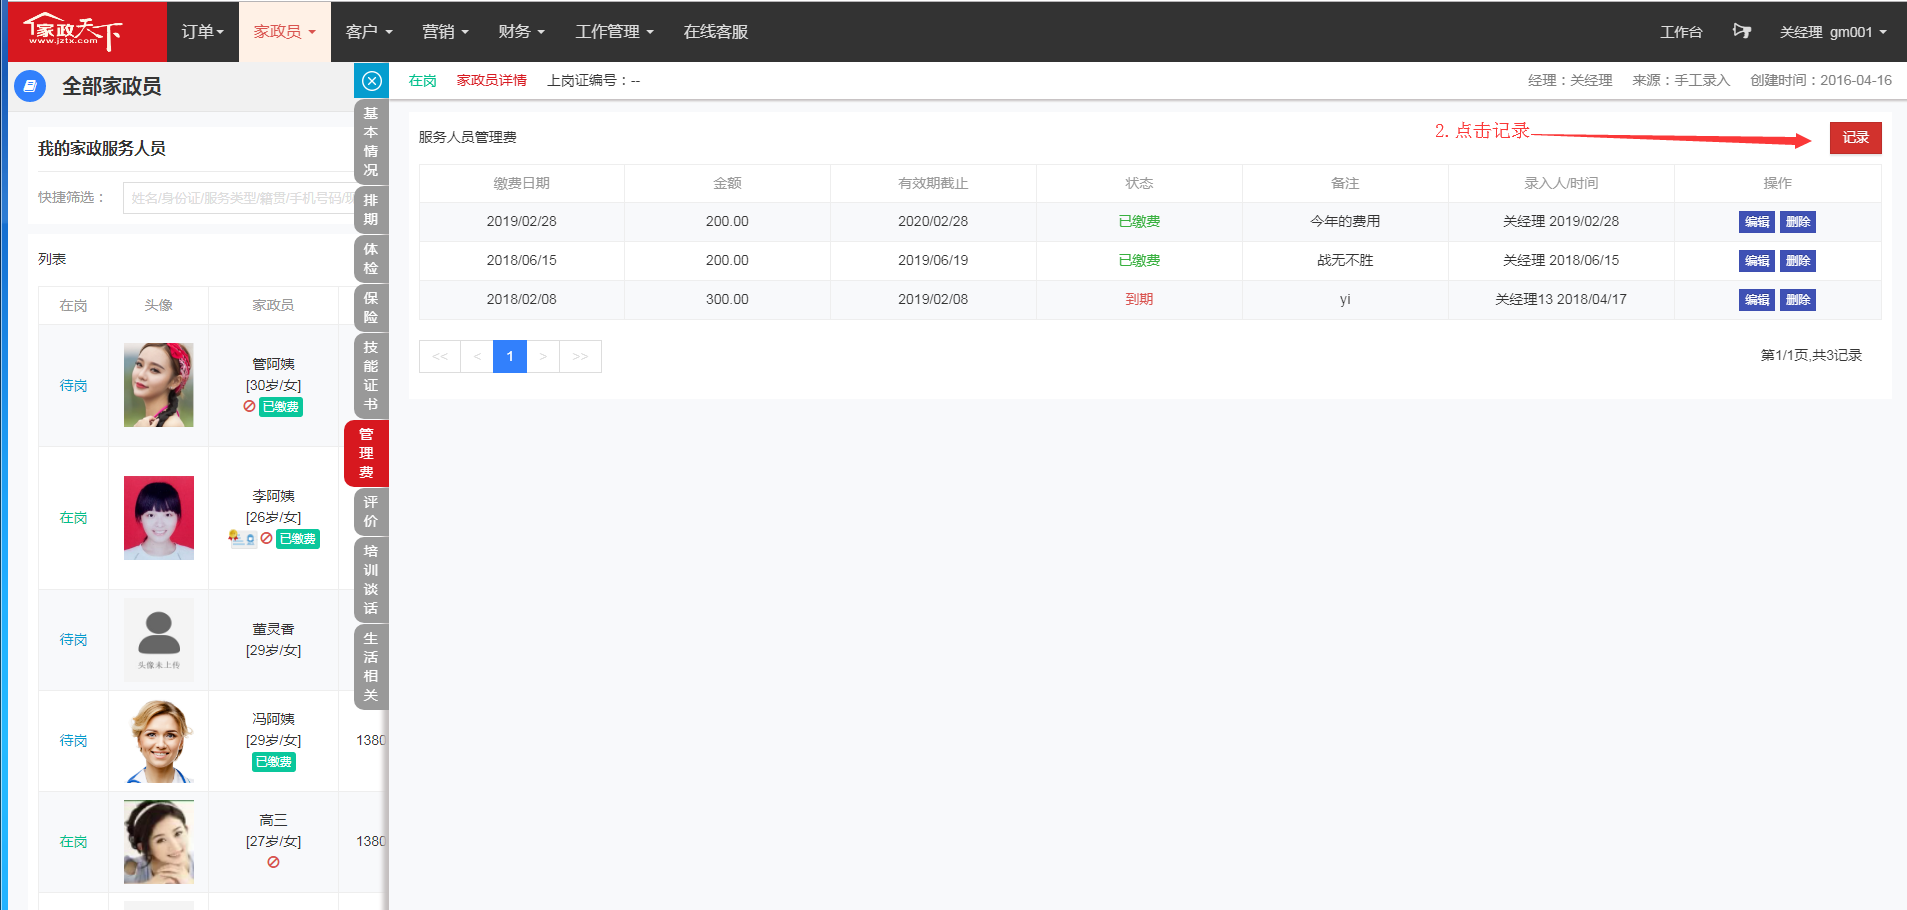Switch to the 评价 side tab

[371, 512]
